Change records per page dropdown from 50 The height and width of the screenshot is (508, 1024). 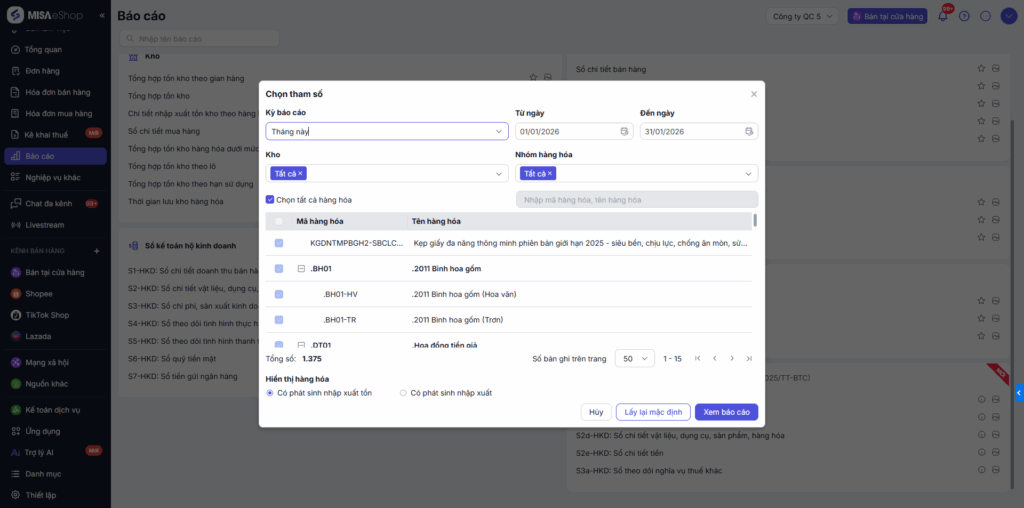pos(636,358)
